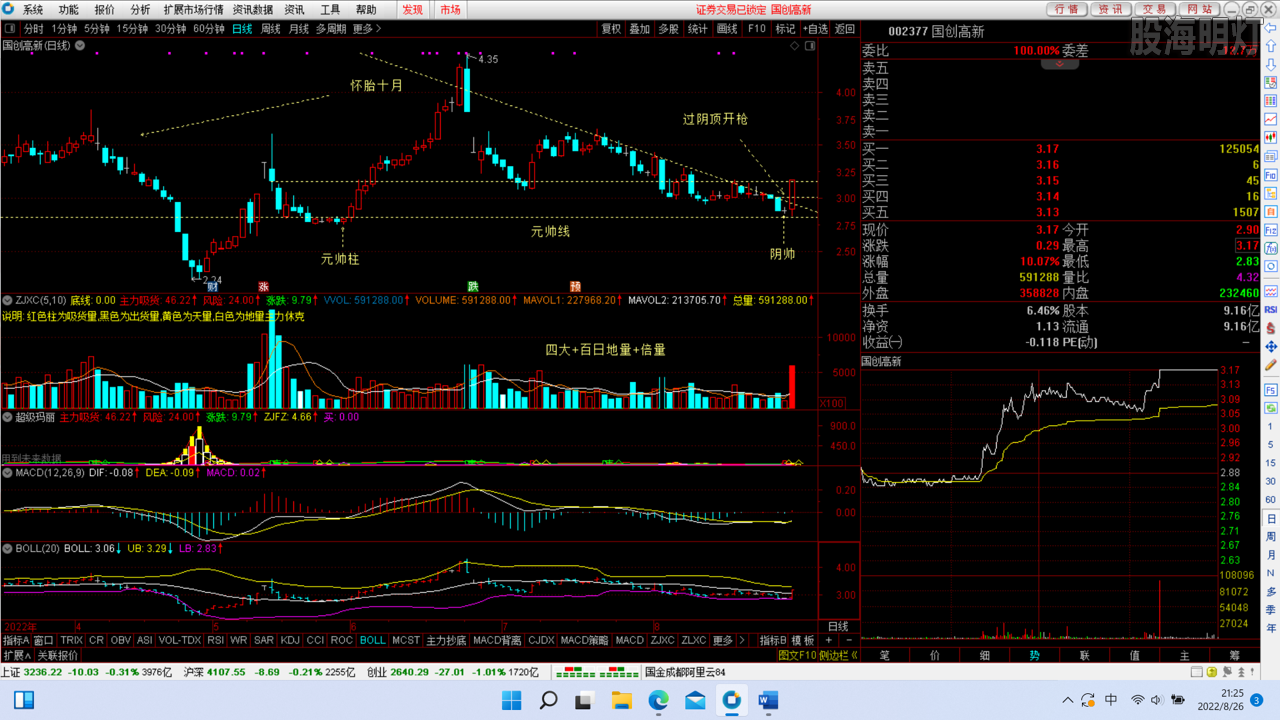
Task: Open the 帮助 menu
Action: (366, 10)
